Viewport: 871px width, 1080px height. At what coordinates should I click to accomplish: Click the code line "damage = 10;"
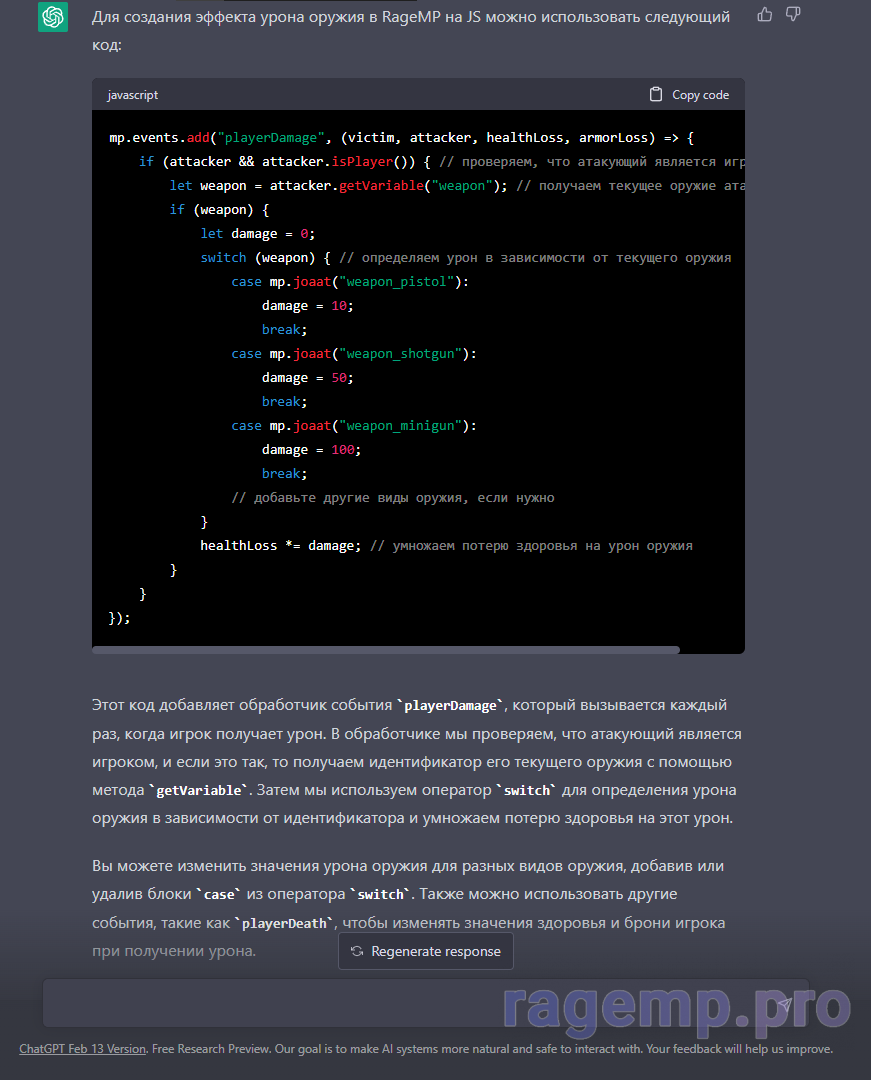(x=308, y=306)
